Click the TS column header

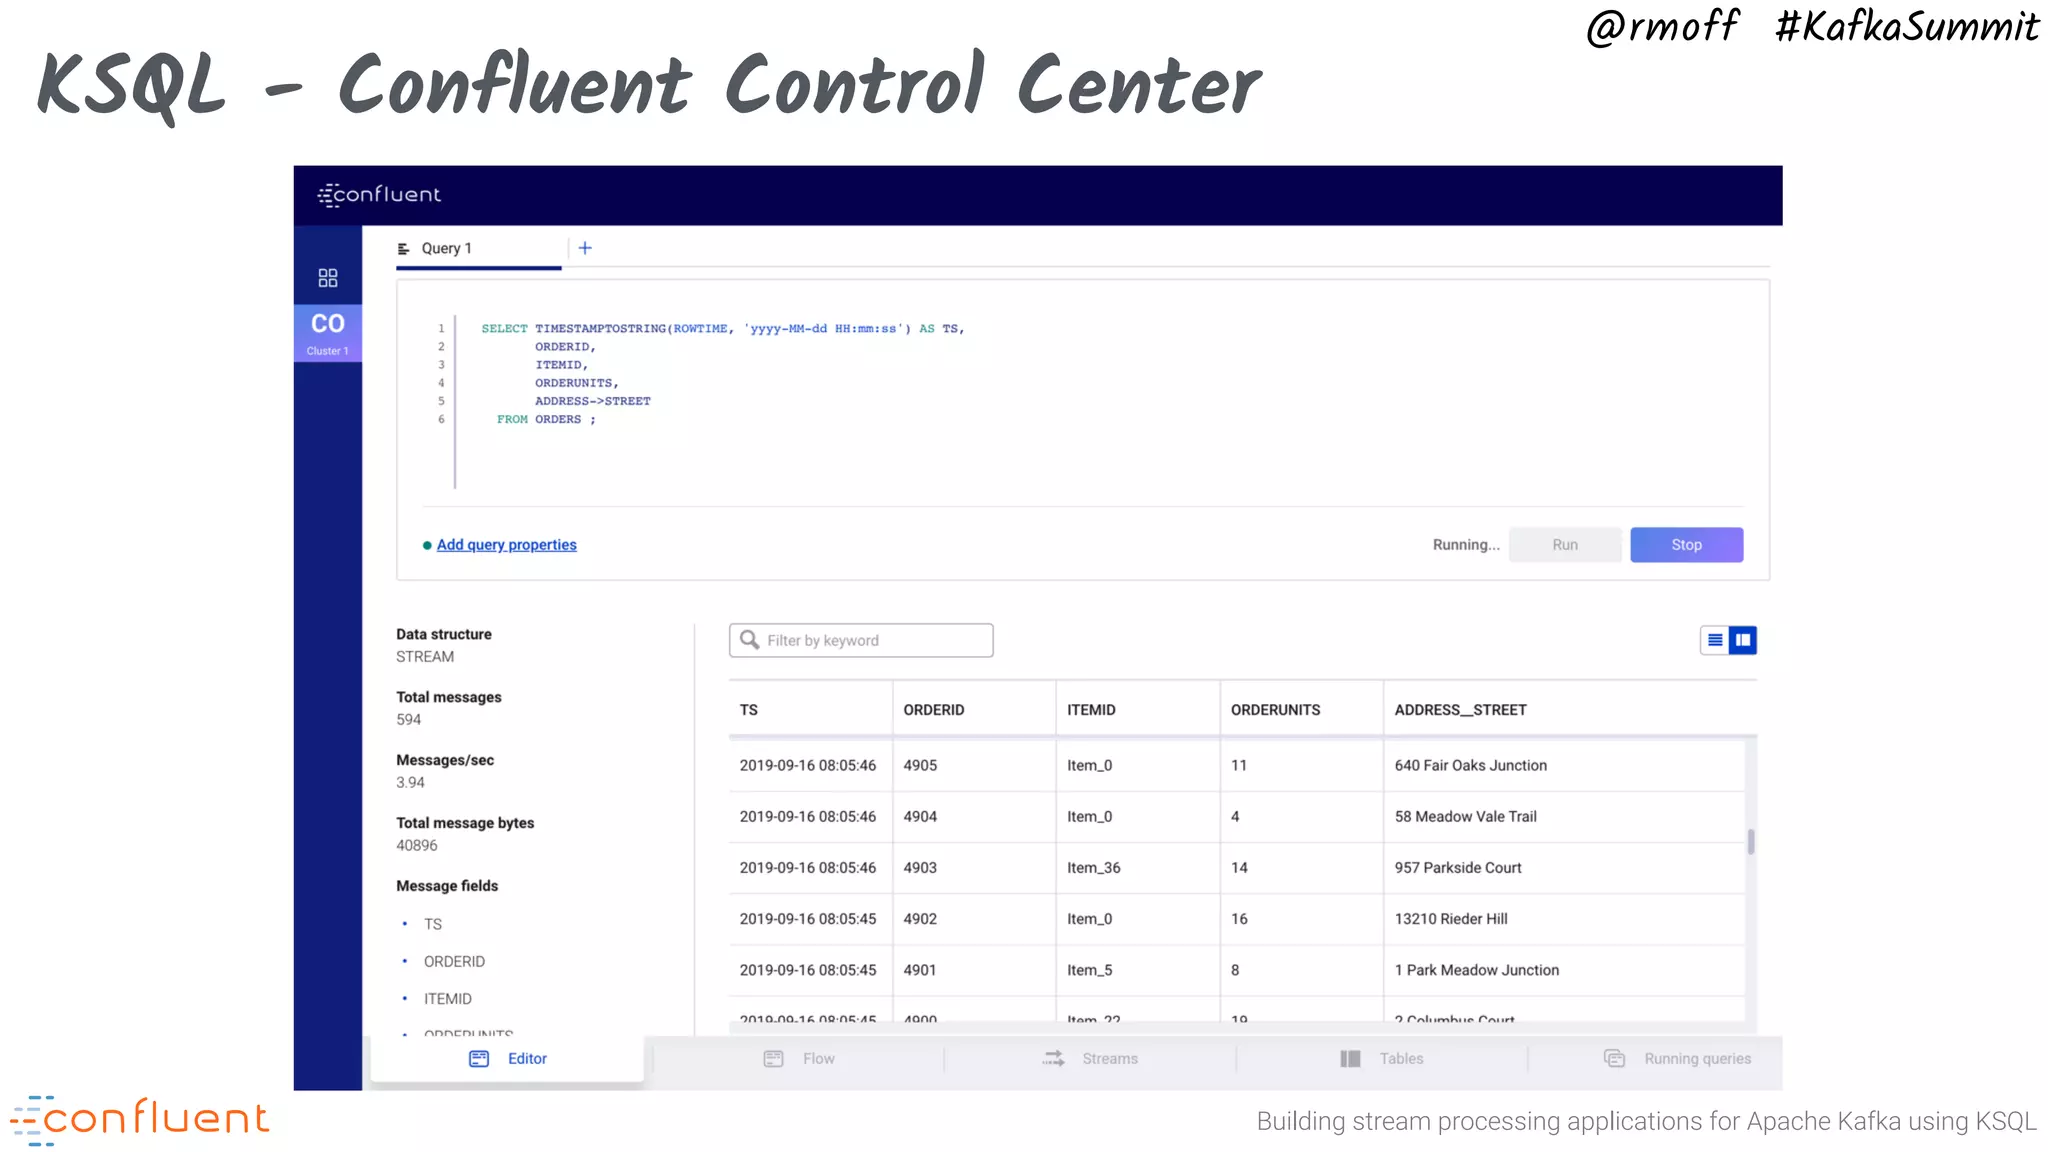(x=810, y=710)
